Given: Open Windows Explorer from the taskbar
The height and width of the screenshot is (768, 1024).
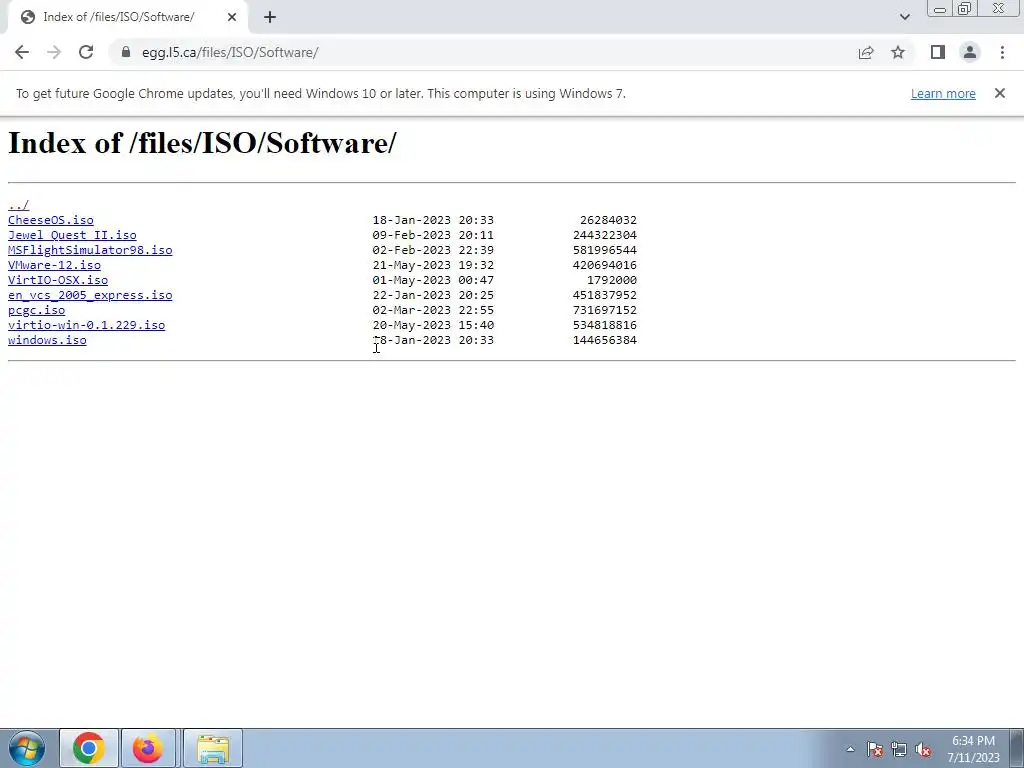Looking at the screenshot, I should (x=213, y=748).
